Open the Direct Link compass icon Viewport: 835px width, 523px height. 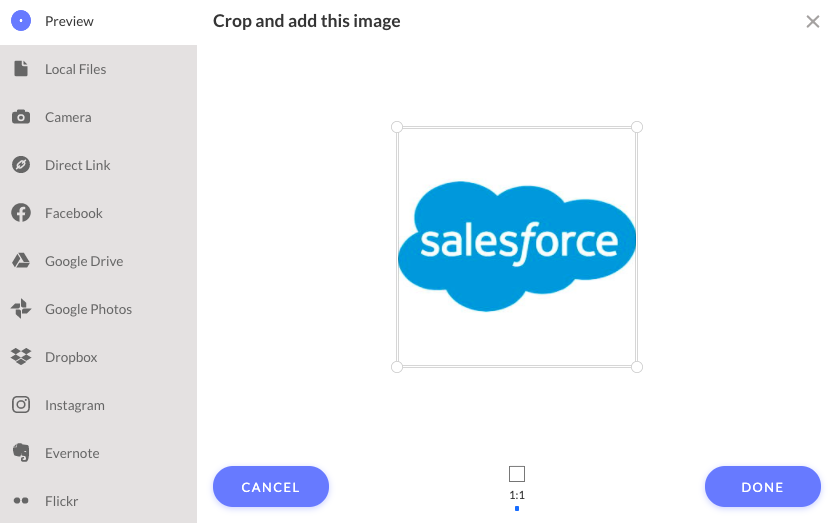point(21,165)
